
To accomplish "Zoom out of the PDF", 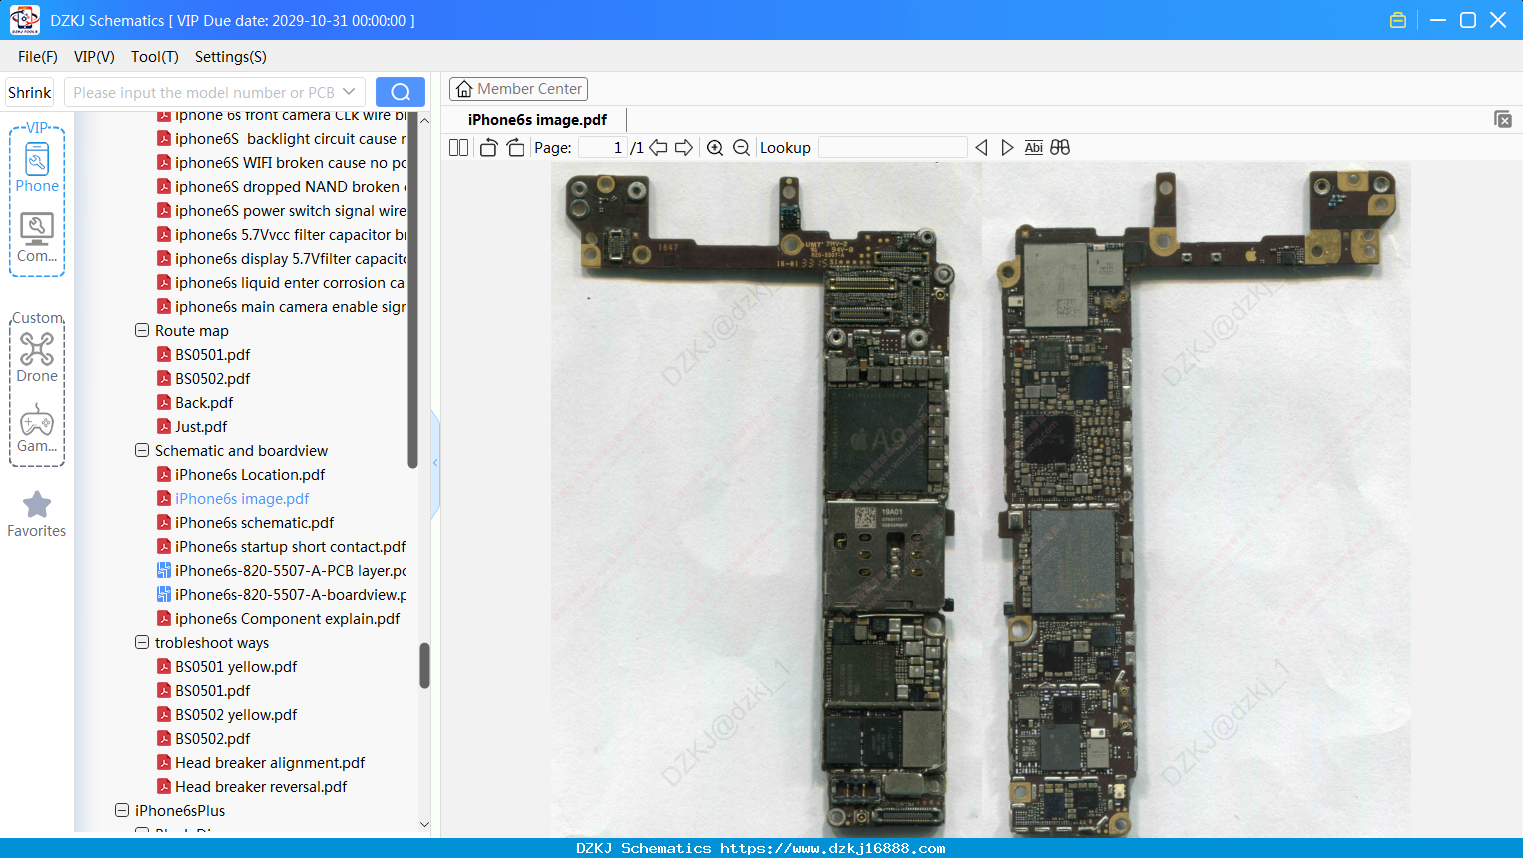I will [741, 147].
